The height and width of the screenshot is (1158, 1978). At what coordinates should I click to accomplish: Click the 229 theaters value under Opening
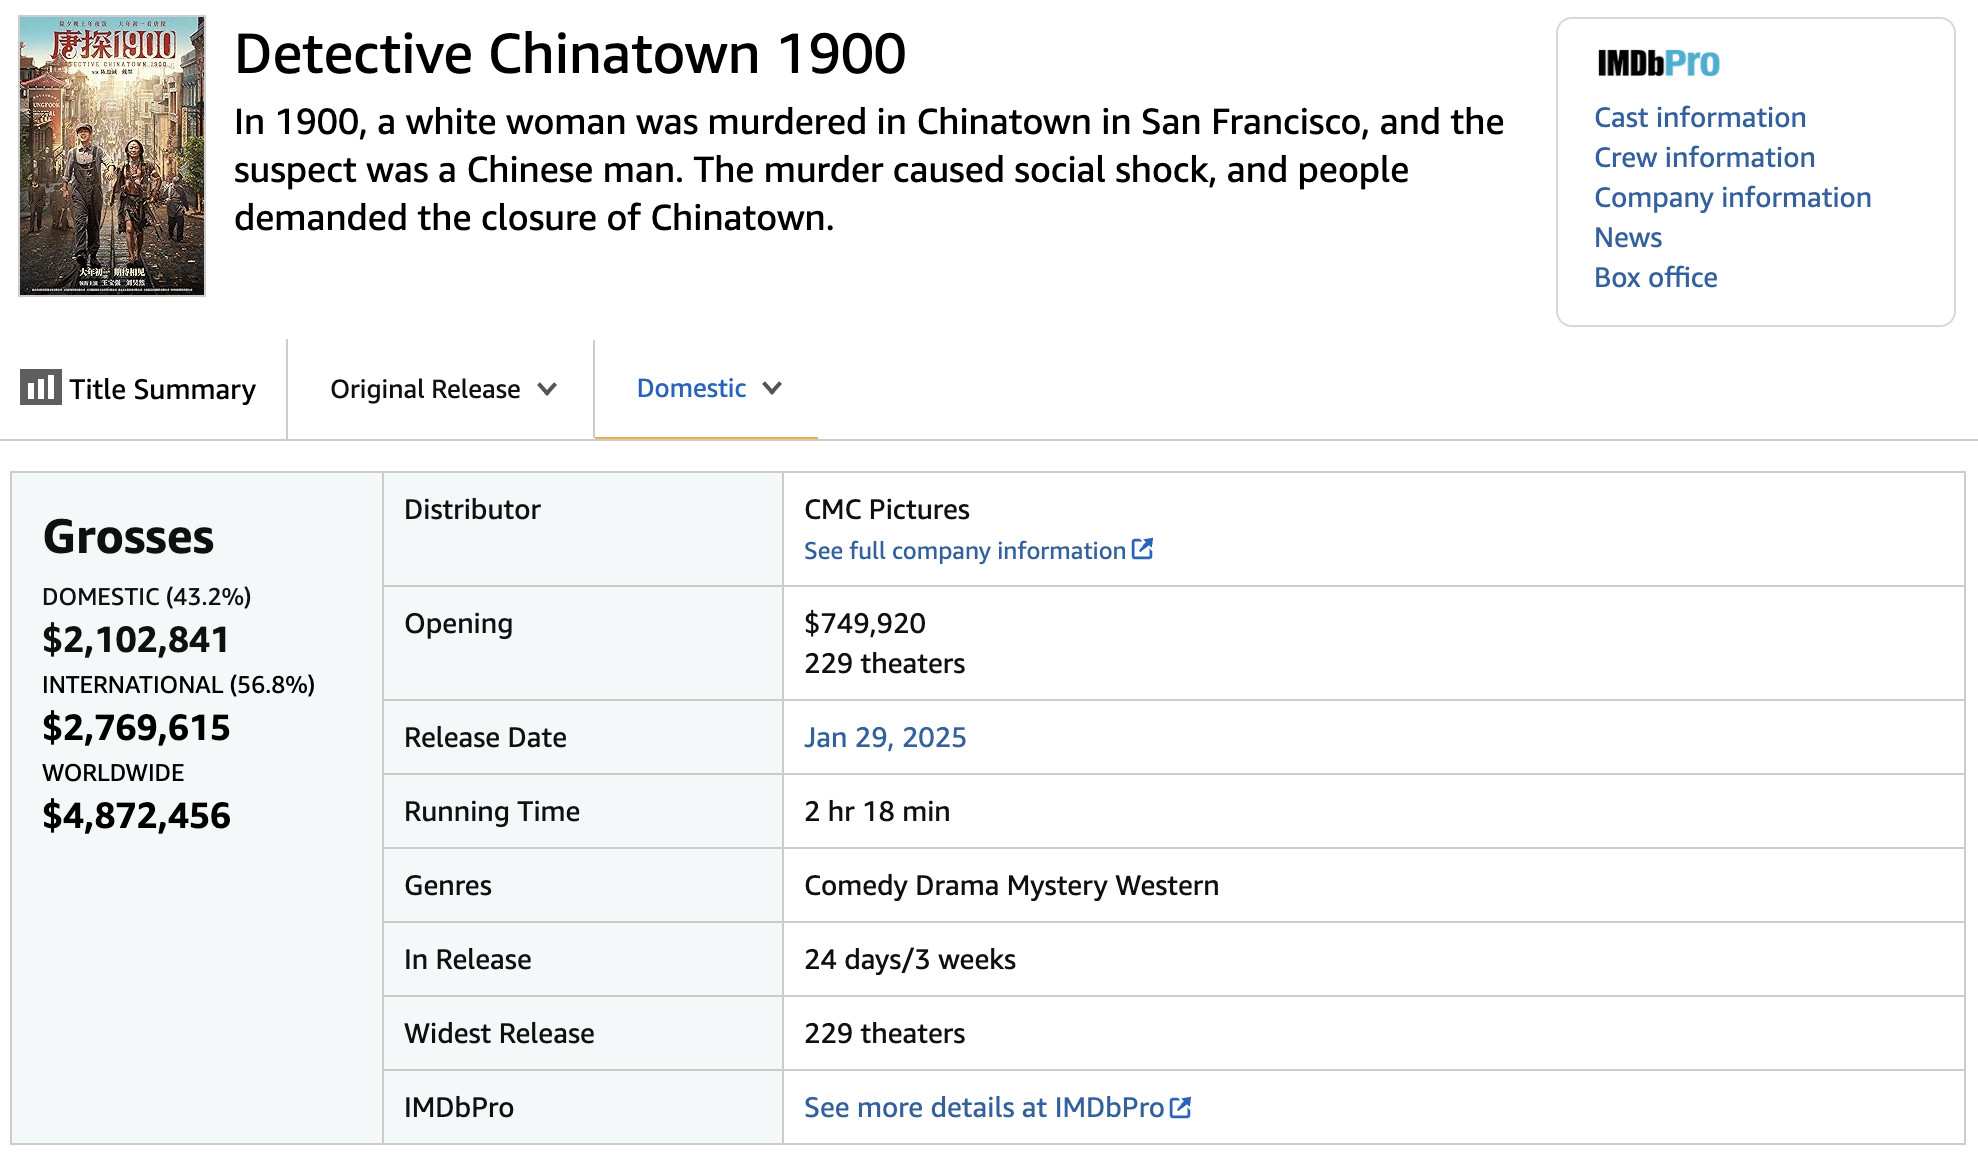point(885,663)
